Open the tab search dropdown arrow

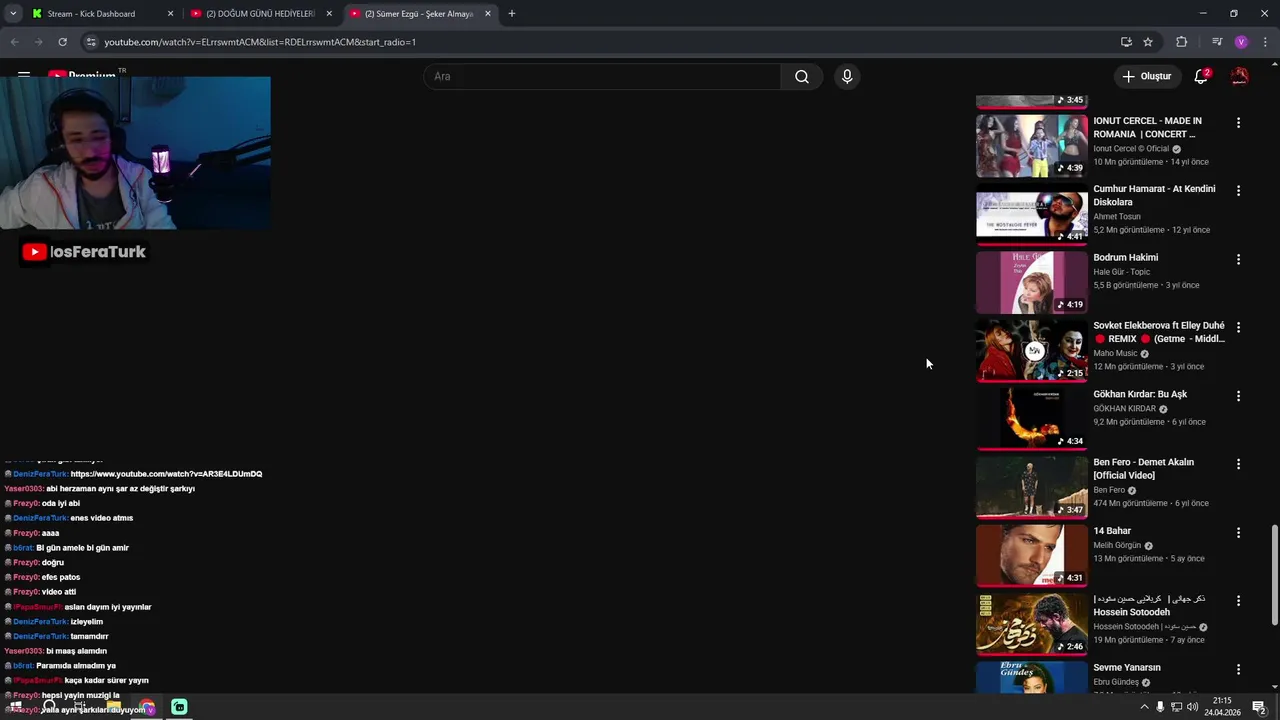(13, 14)
